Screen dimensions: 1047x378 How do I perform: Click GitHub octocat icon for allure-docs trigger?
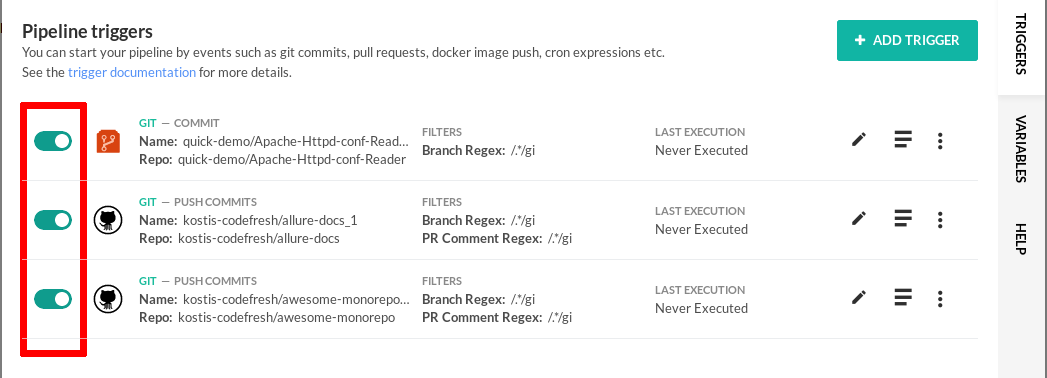click(x=108, y=220)
